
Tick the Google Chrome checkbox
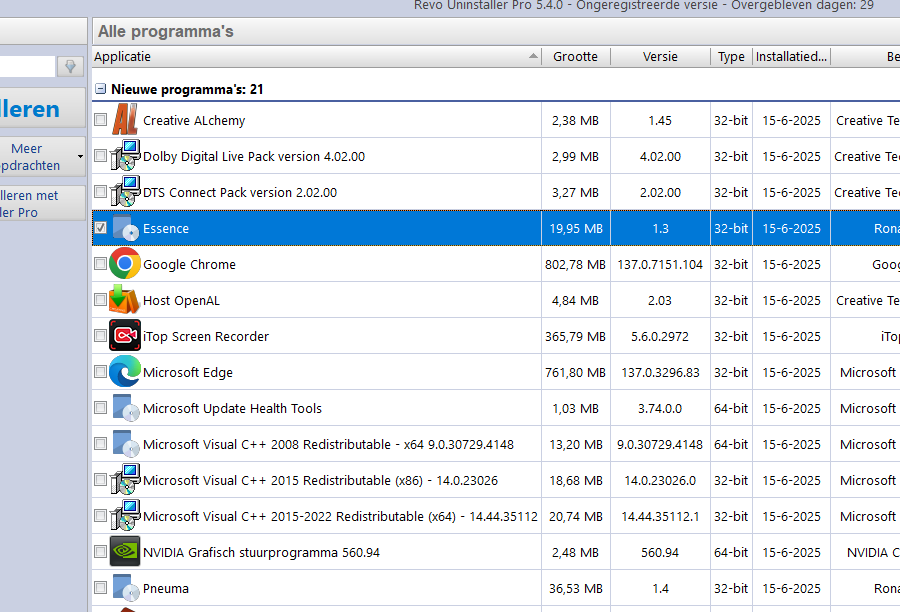(x=100, y=264)
